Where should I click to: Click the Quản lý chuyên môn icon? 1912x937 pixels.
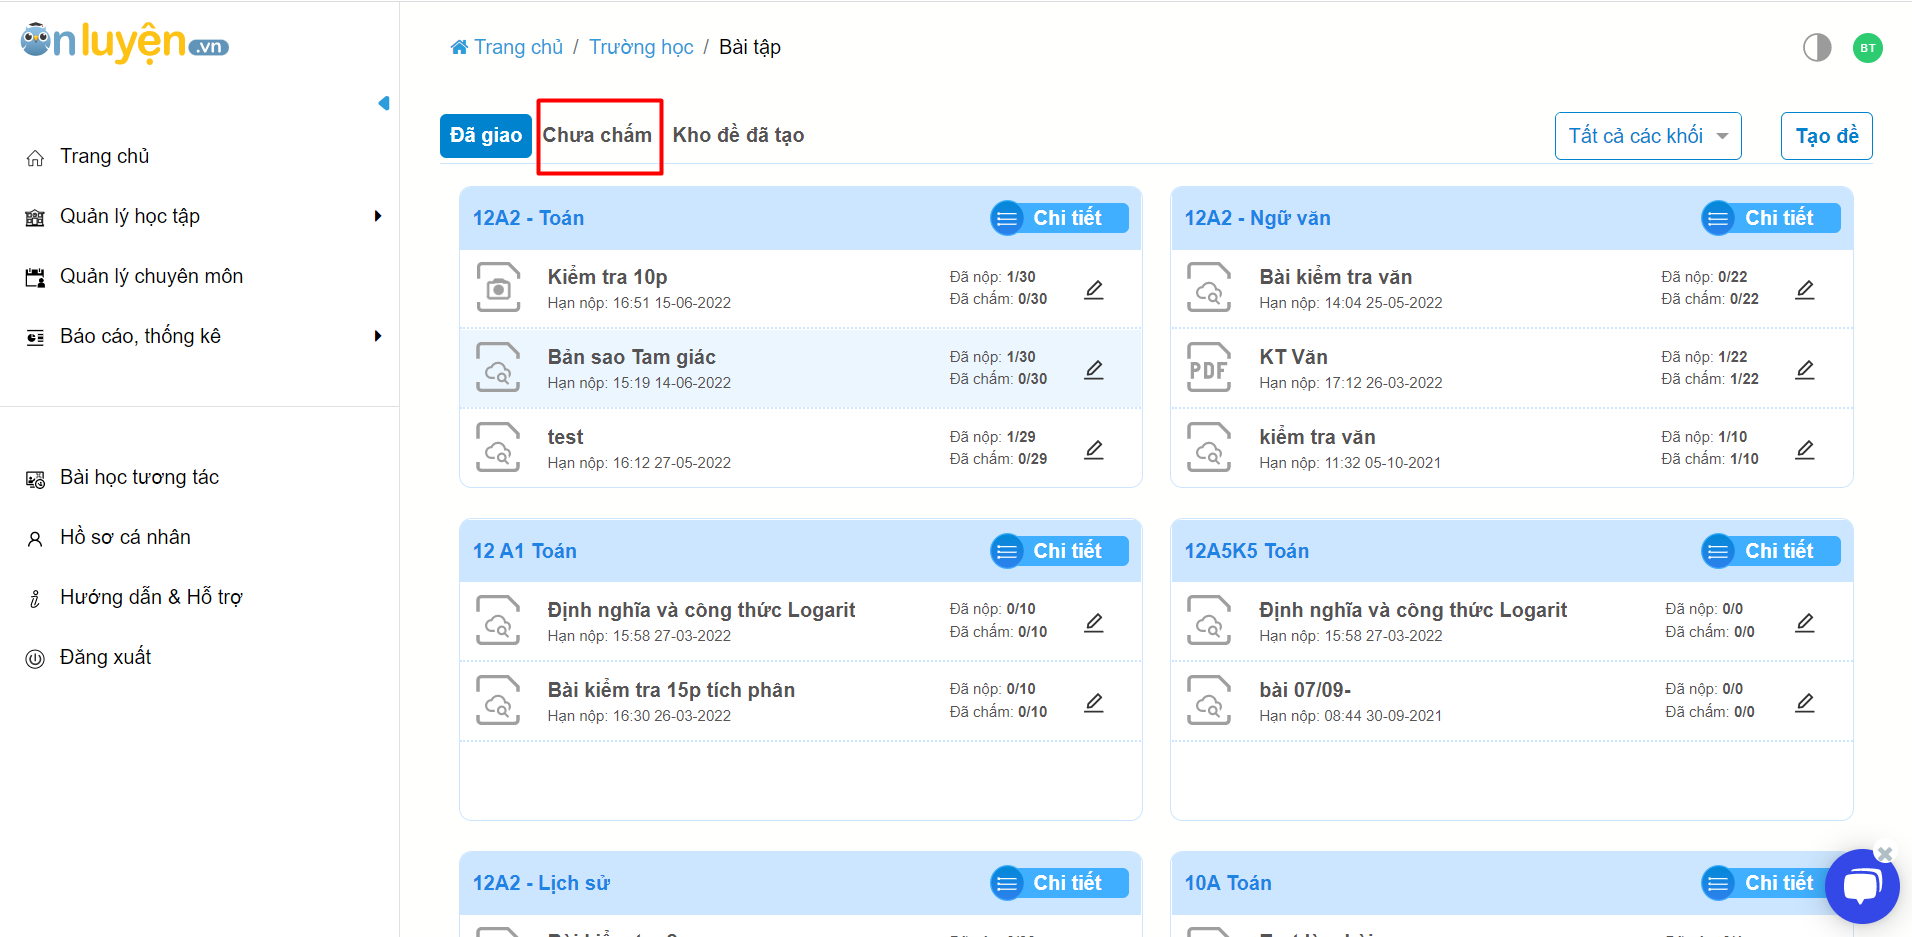(x=35, y=278)
